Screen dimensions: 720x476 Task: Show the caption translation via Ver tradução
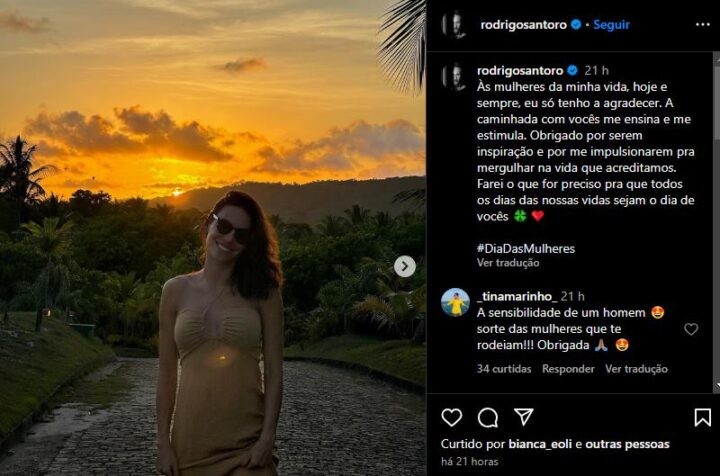pos(508,263)
